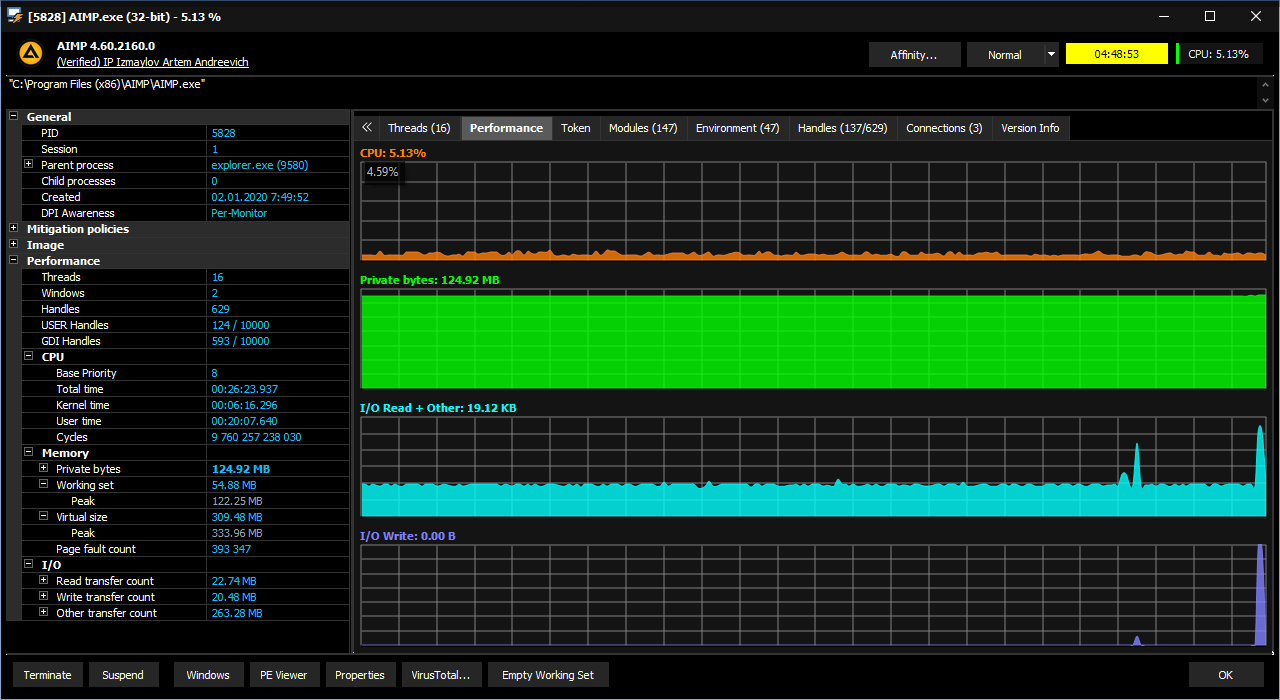This screenshot has height=700, width=1280.
Task: Select the Total time value 00:26:23.937
Action: pyautogui.click(x=245, y=389)
